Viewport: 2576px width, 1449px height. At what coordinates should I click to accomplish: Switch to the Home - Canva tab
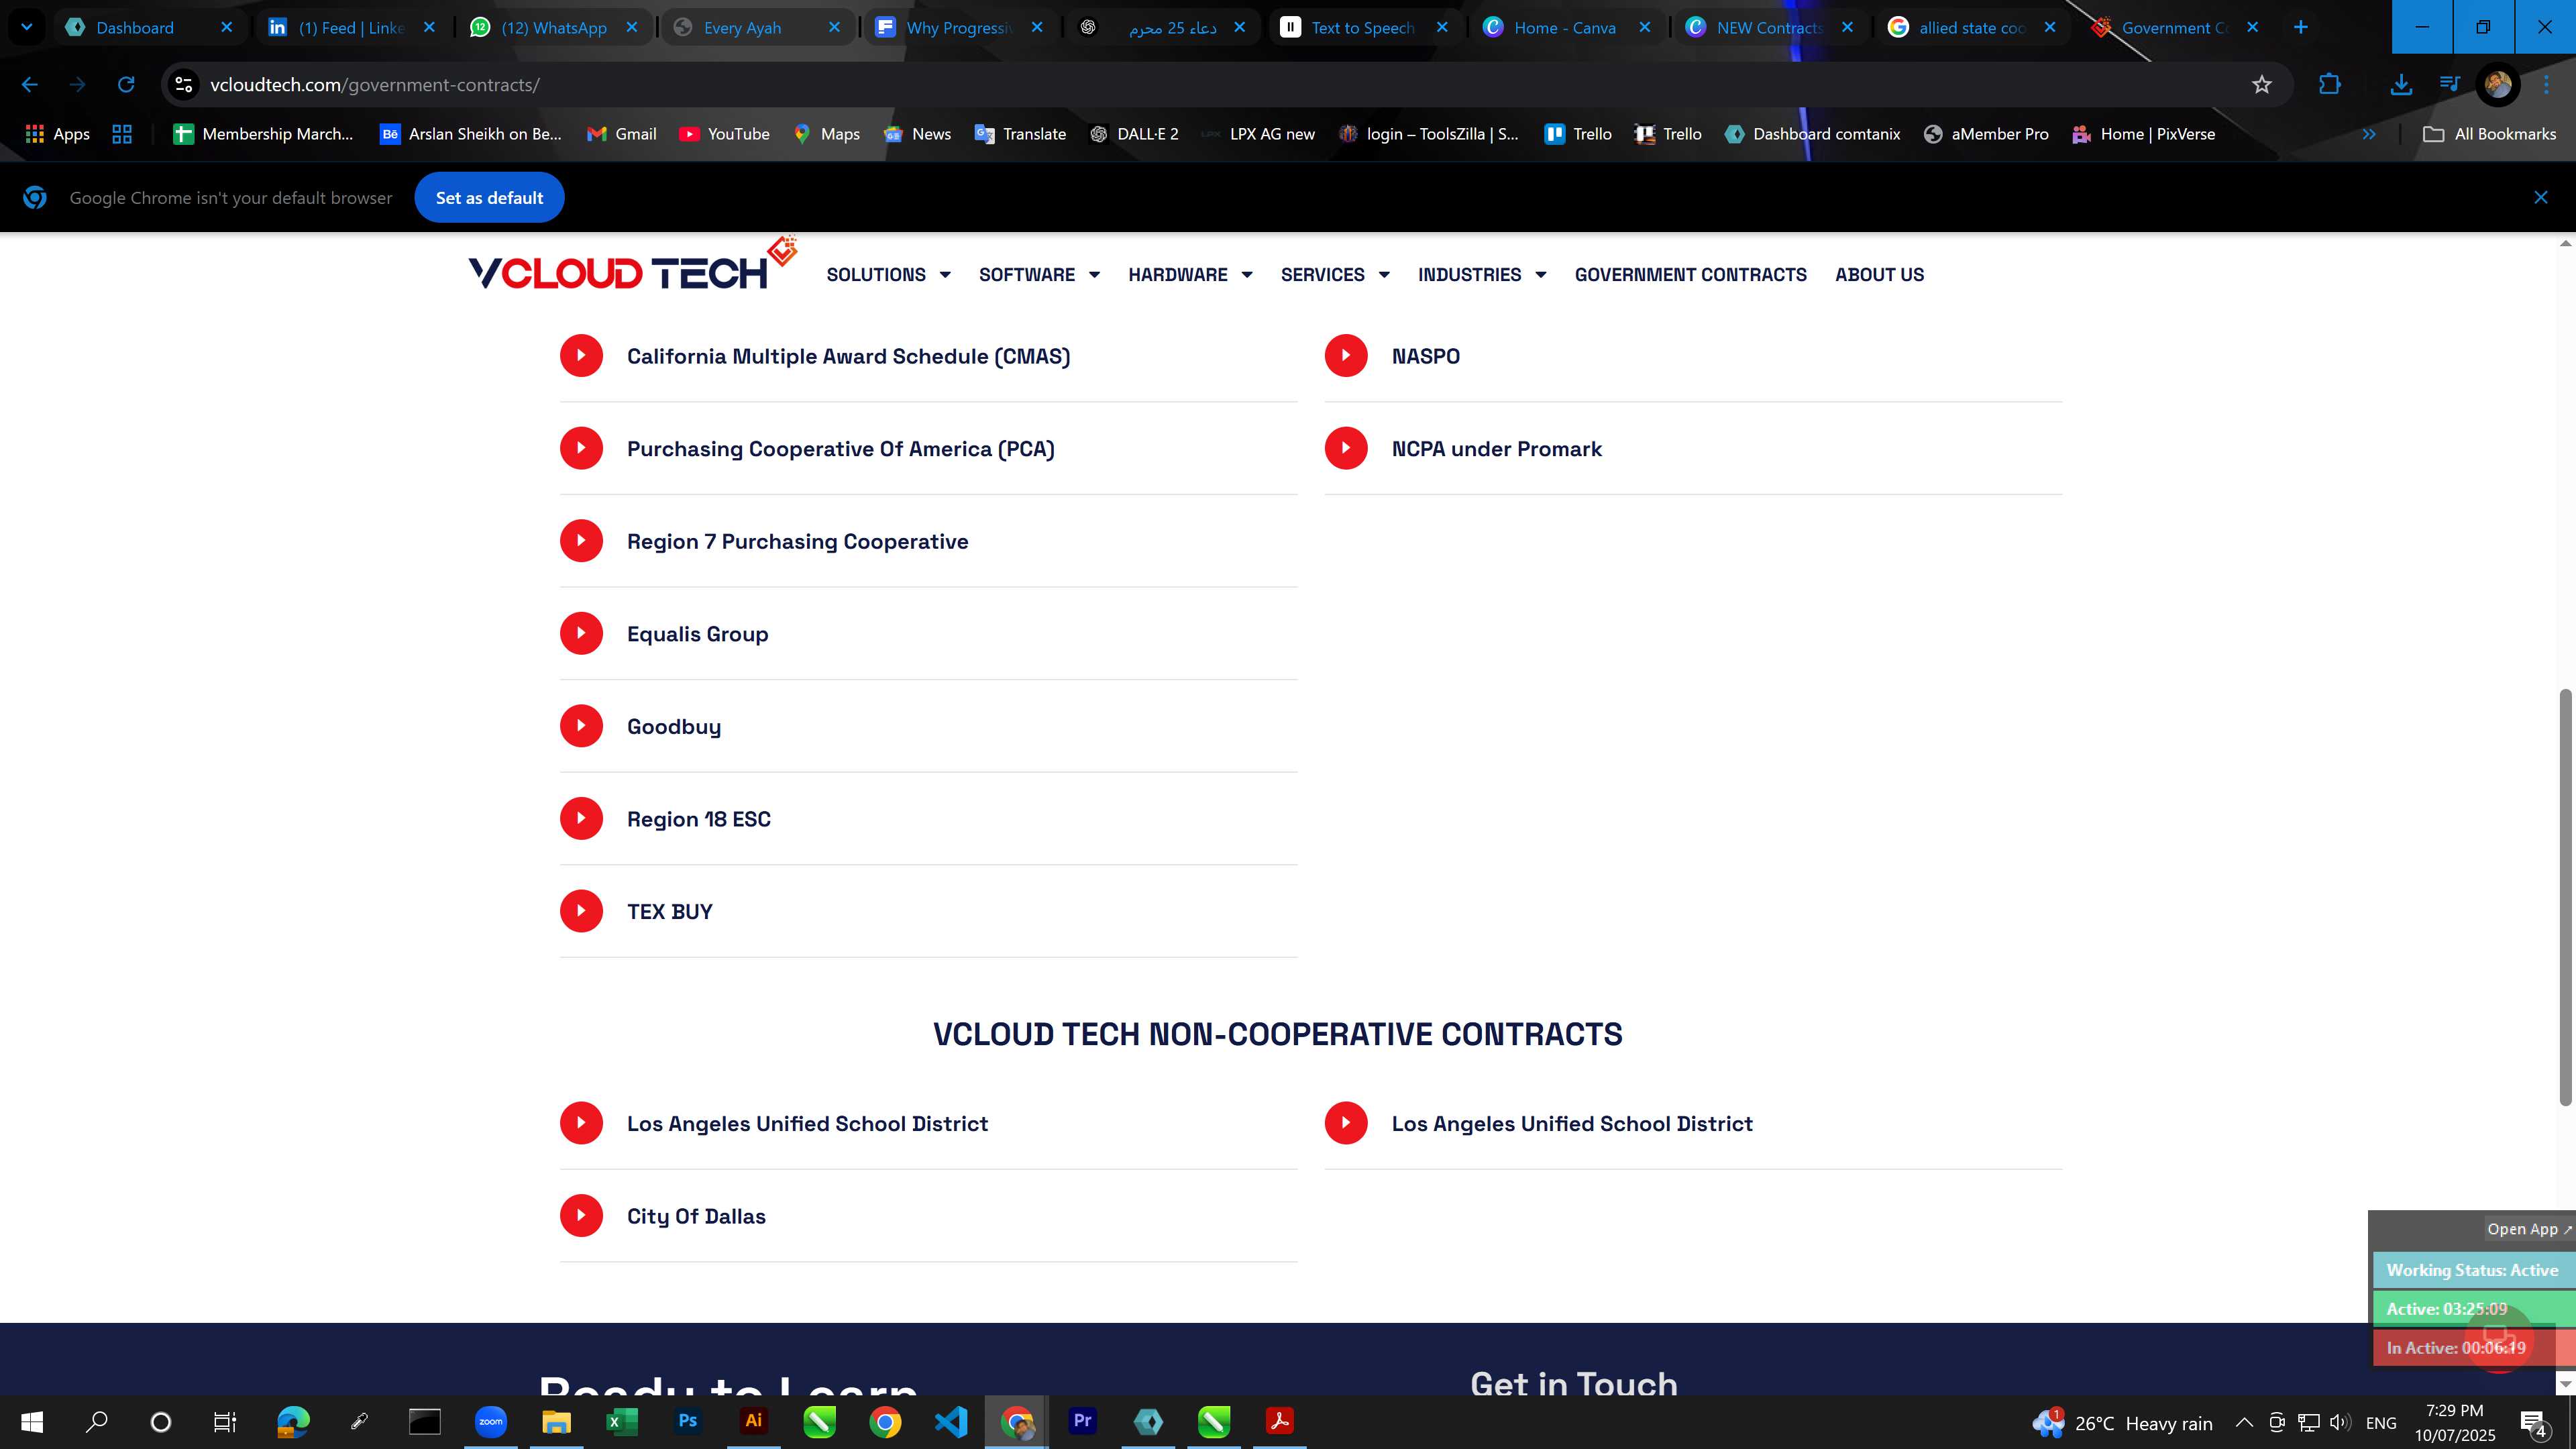click(1565, 27)
